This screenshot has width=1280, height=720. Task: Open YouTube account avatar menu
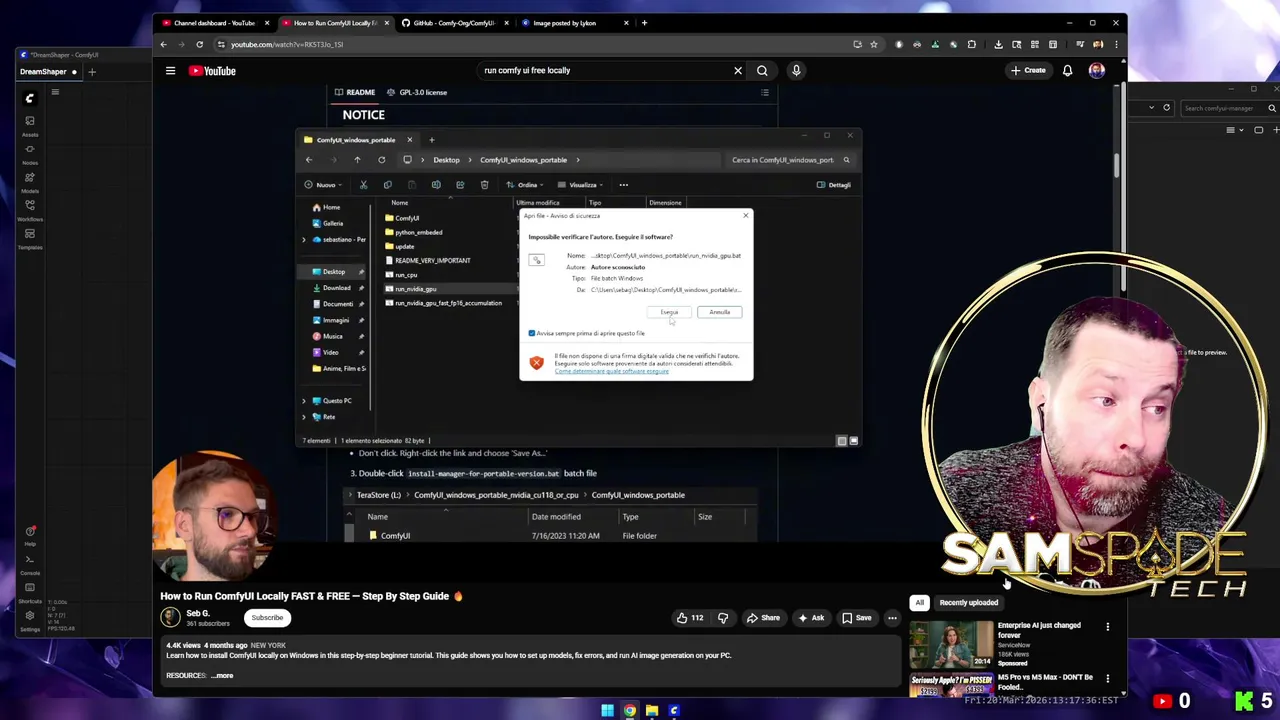coord(1097,71)
